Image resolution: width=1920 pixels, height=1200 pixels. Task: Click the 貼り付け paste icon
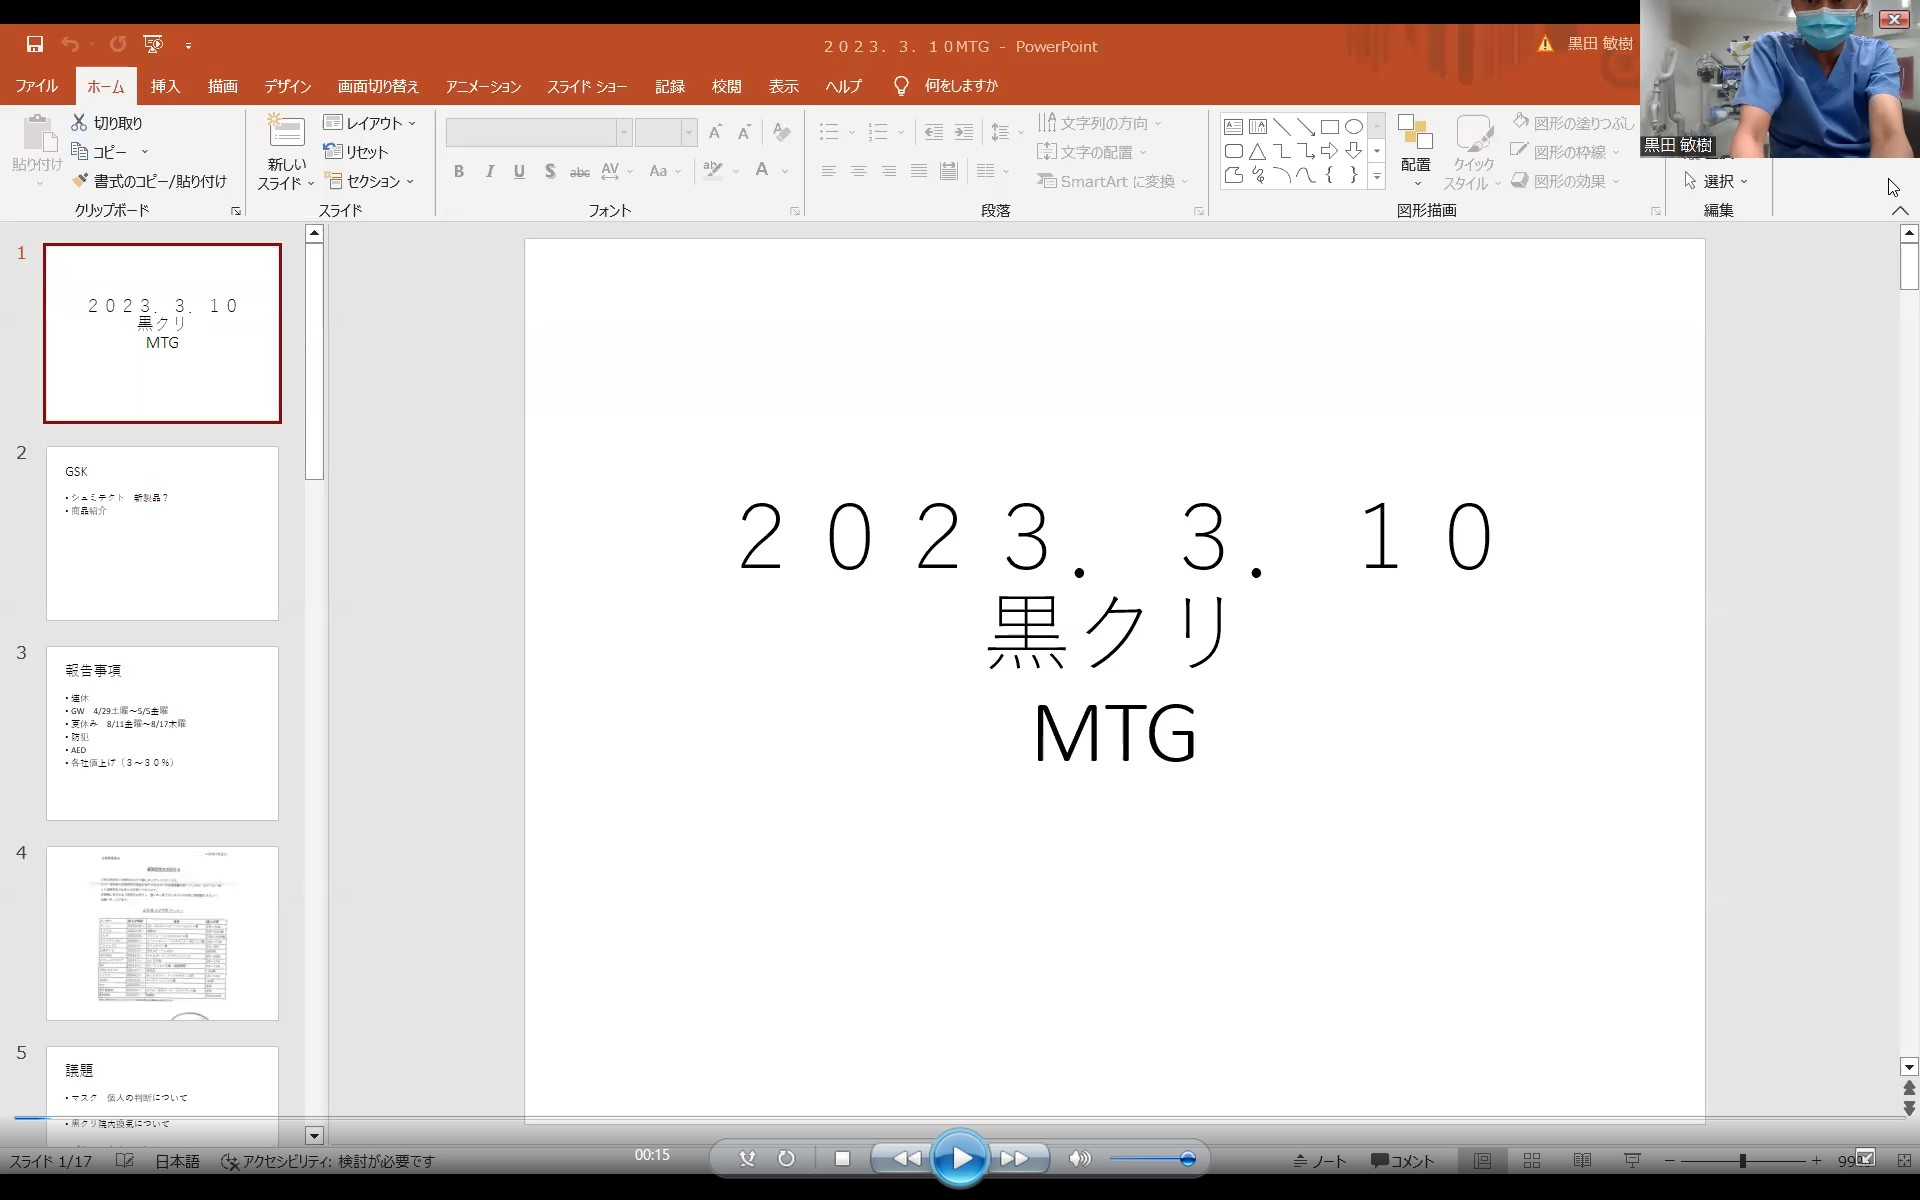[38, 135]
